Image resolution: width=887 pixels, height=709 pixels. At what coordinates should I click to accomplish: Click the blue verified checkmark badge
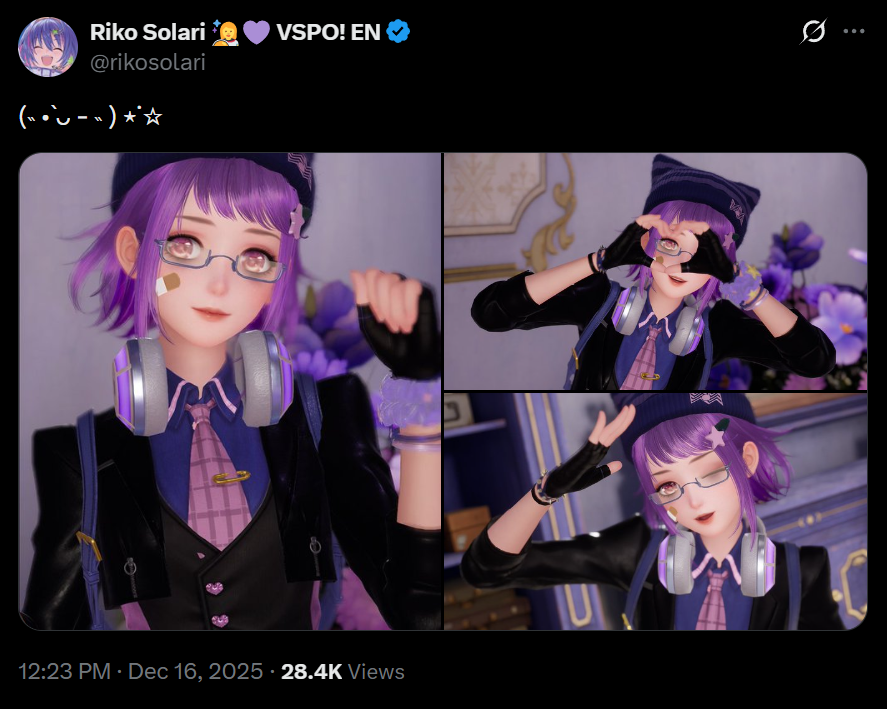pos(398,32)
